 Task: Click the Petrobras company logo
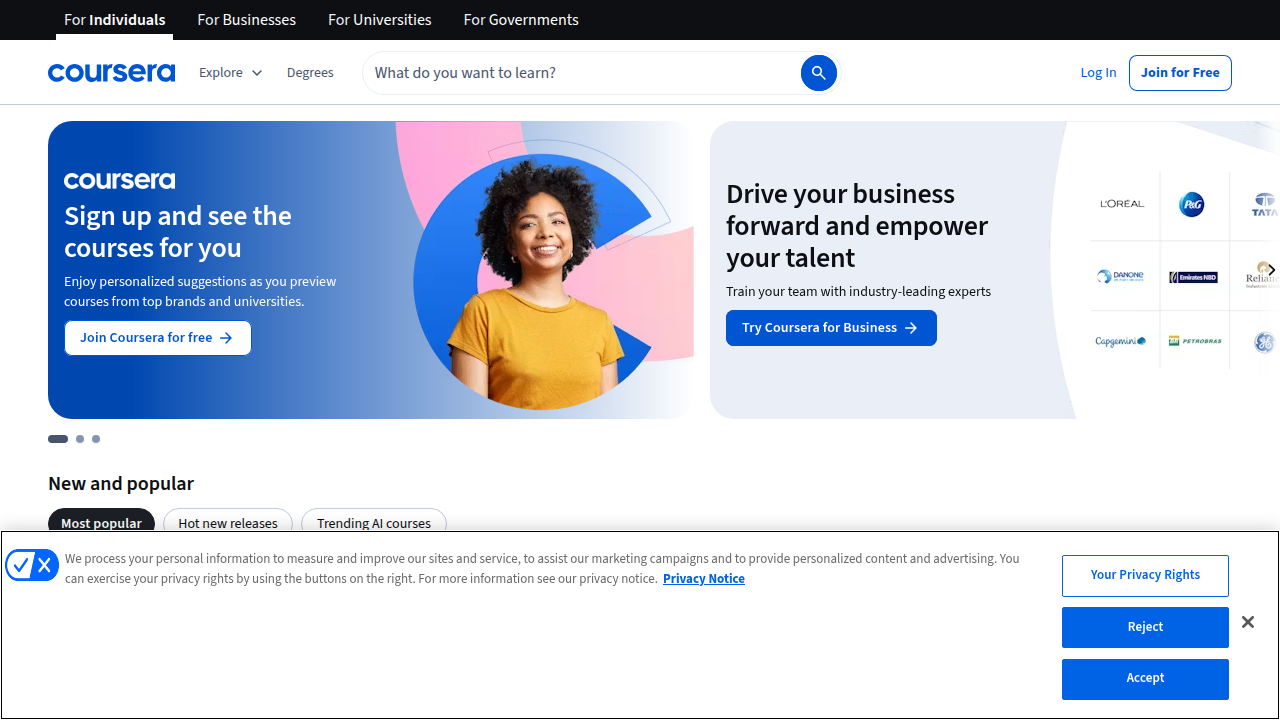(1195, 342)
